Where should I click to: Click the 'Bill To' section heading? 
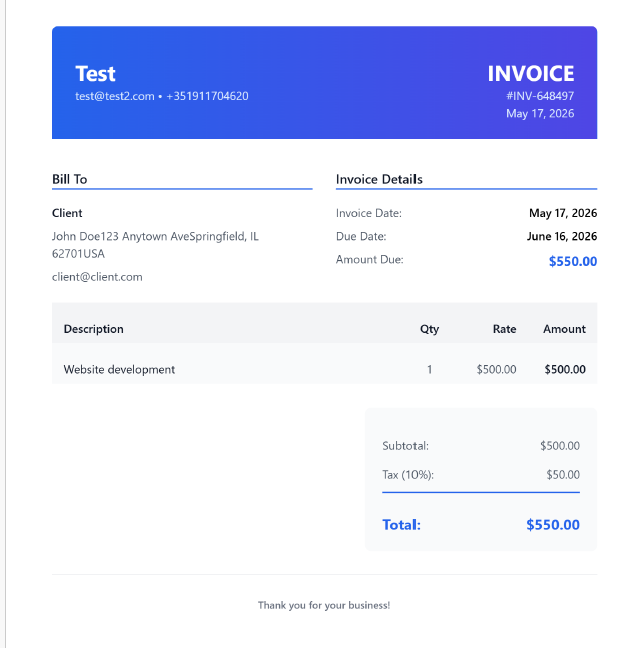pyautogui.click(x=69, y=179)
